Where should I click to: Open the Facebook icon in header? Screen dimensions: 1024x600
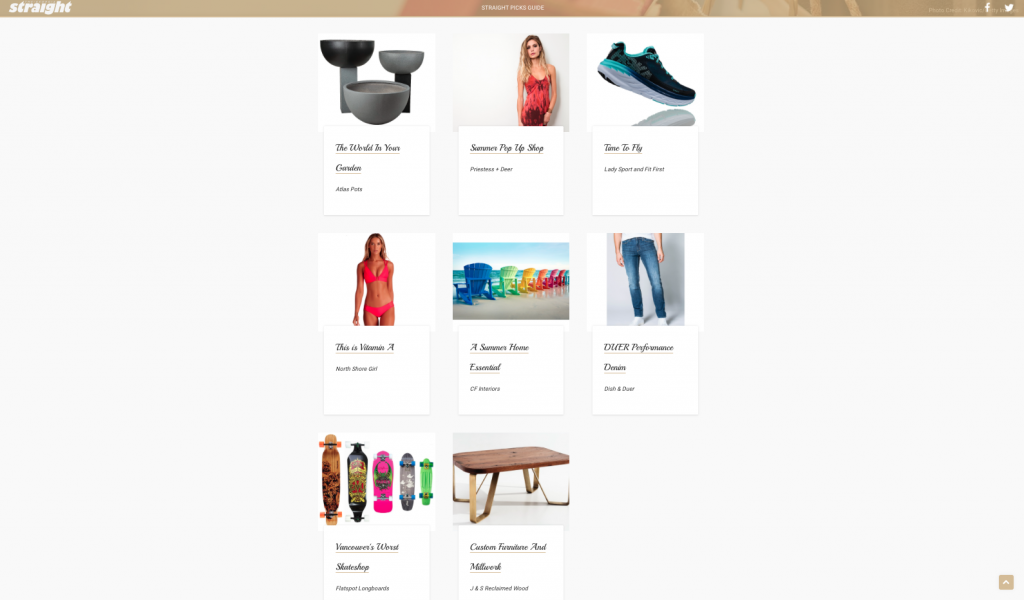click(987, 8)
